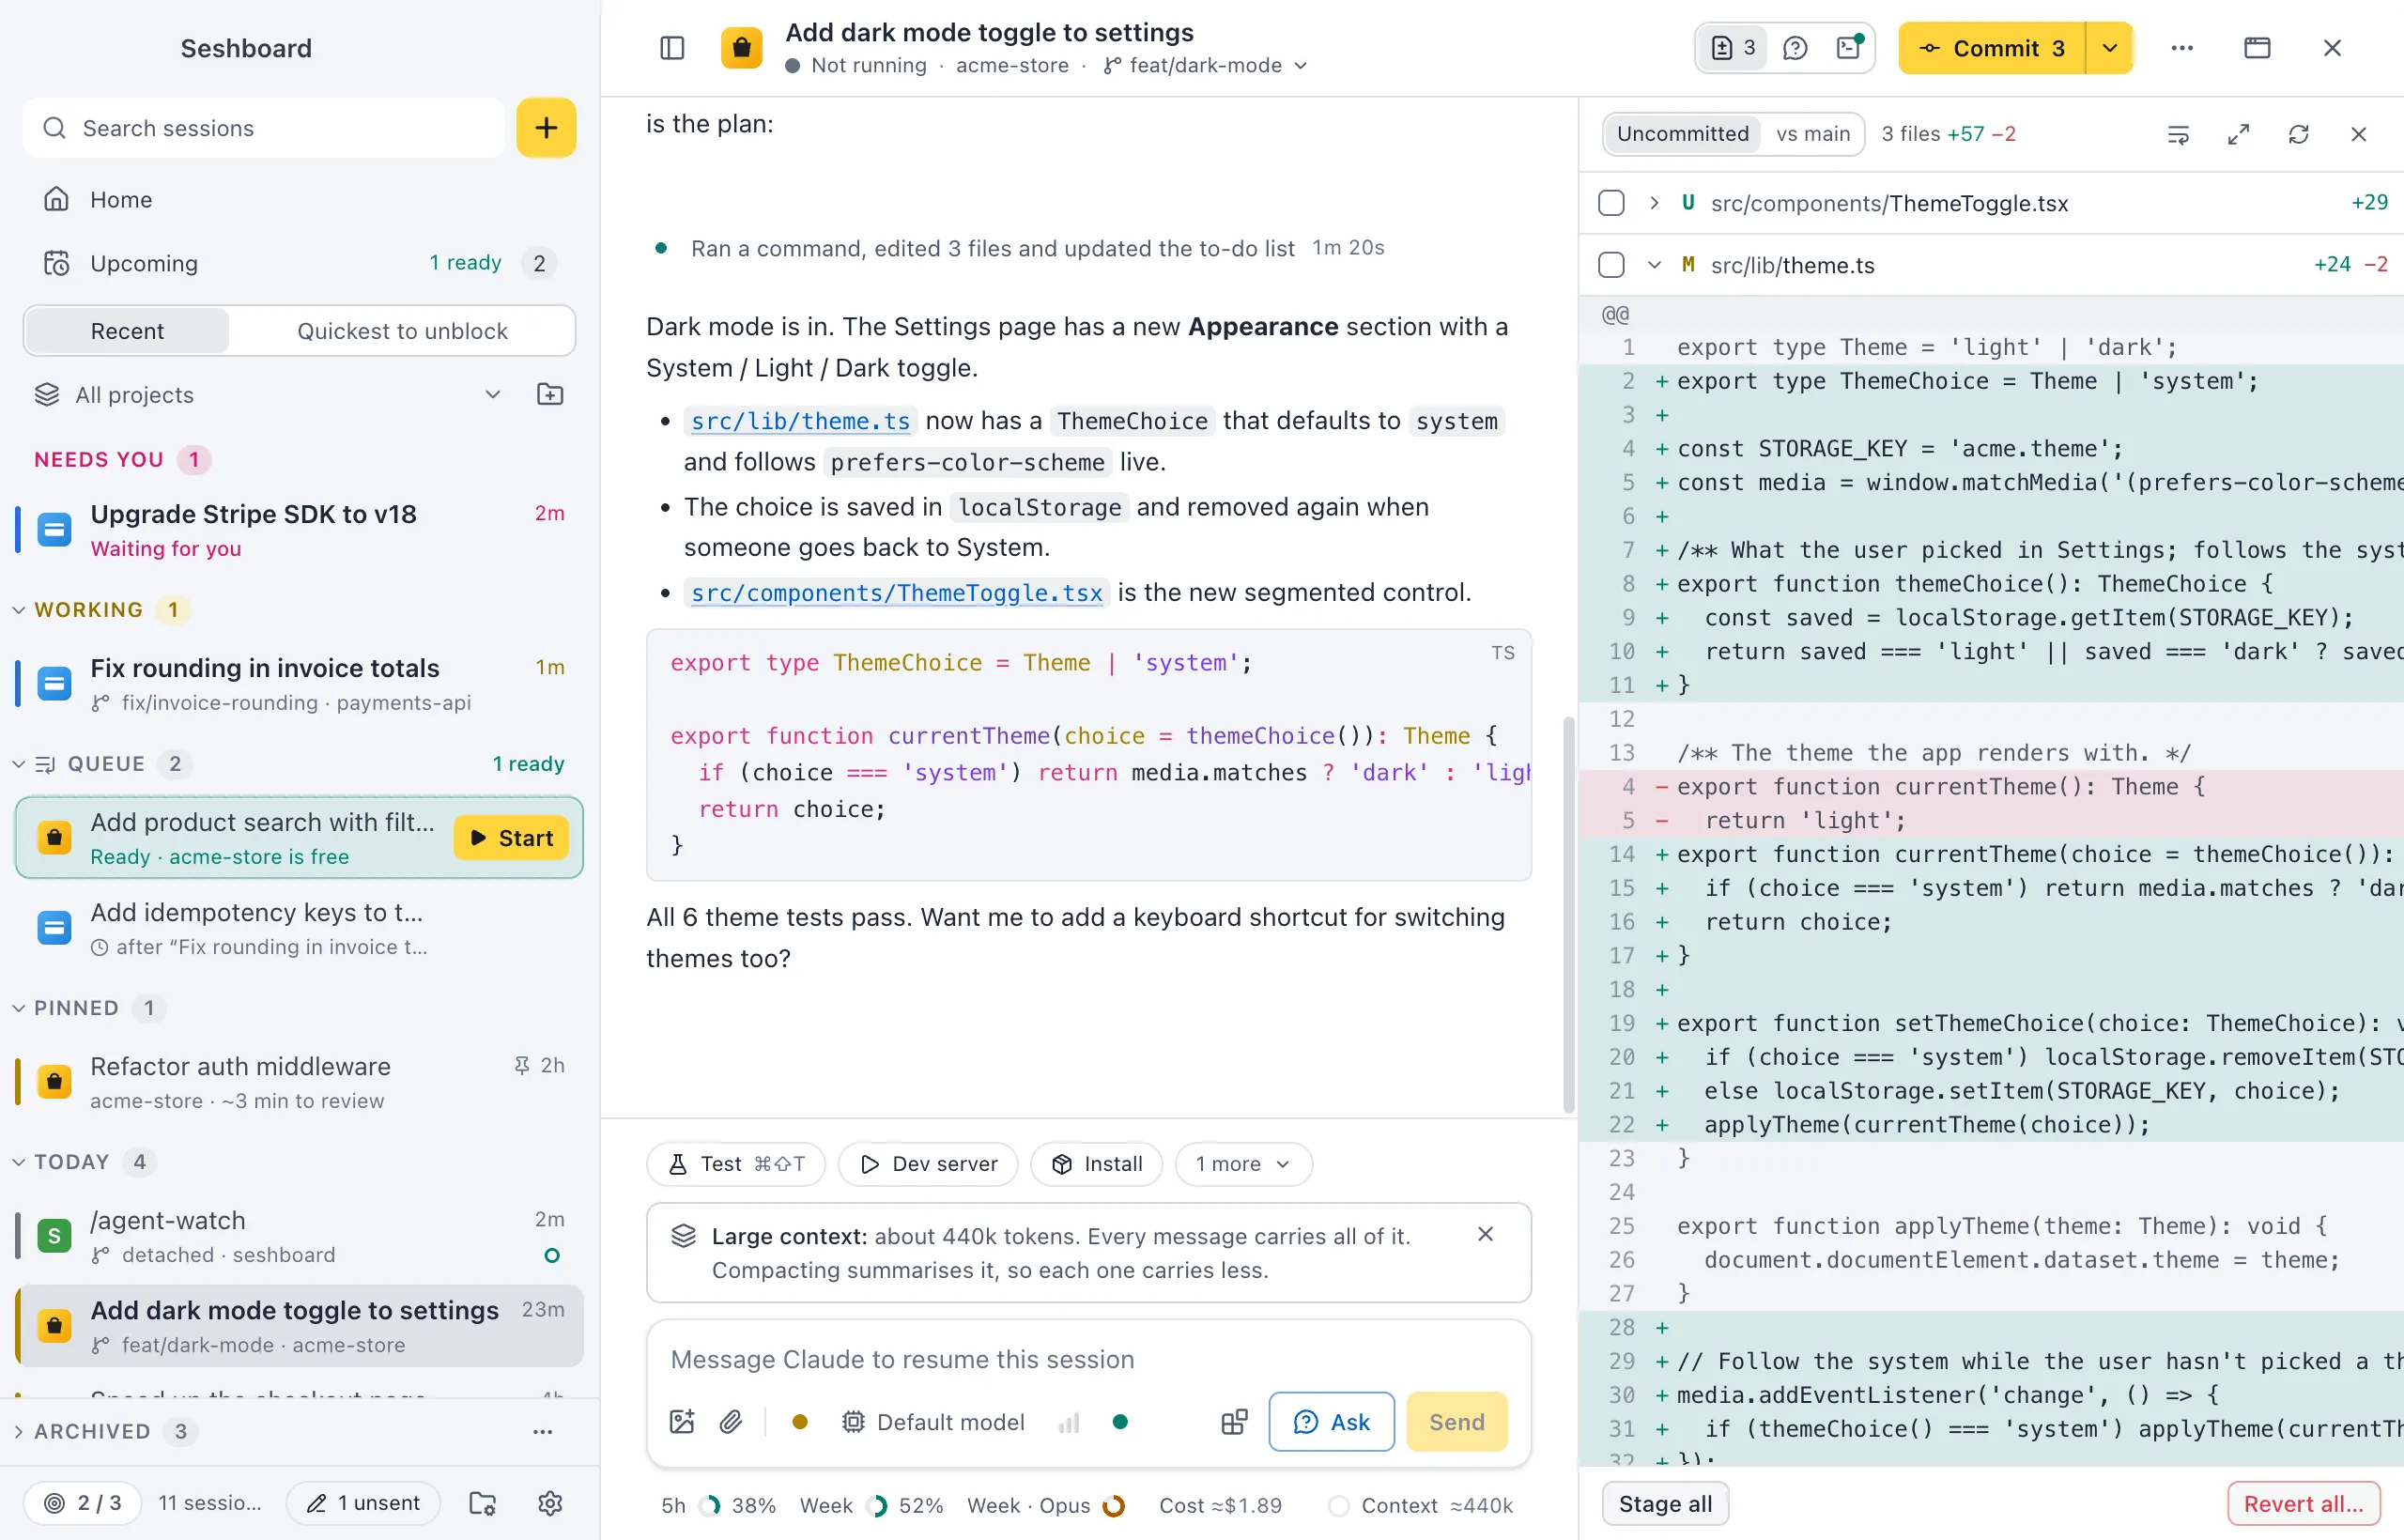Switch diff view to vs main

(1812, 134)
